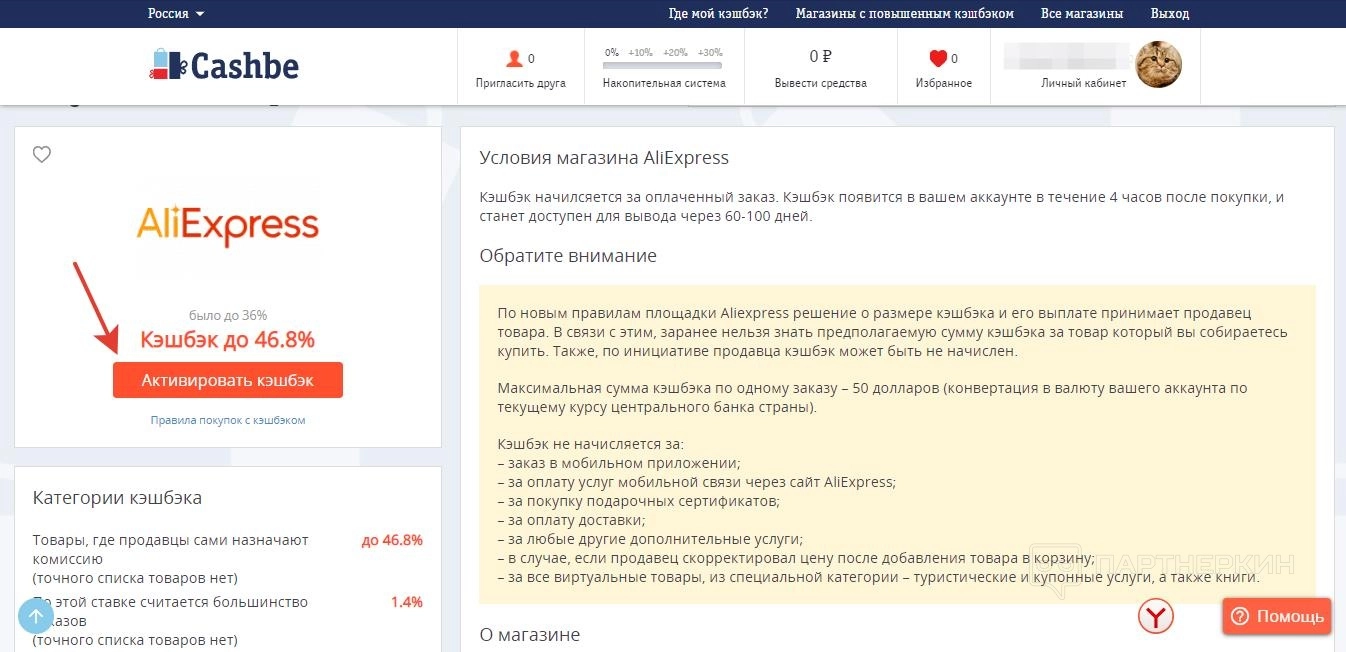1346x652 pixels.
Task: Click Пригласить друга label
Action: (x=521, y=83)
